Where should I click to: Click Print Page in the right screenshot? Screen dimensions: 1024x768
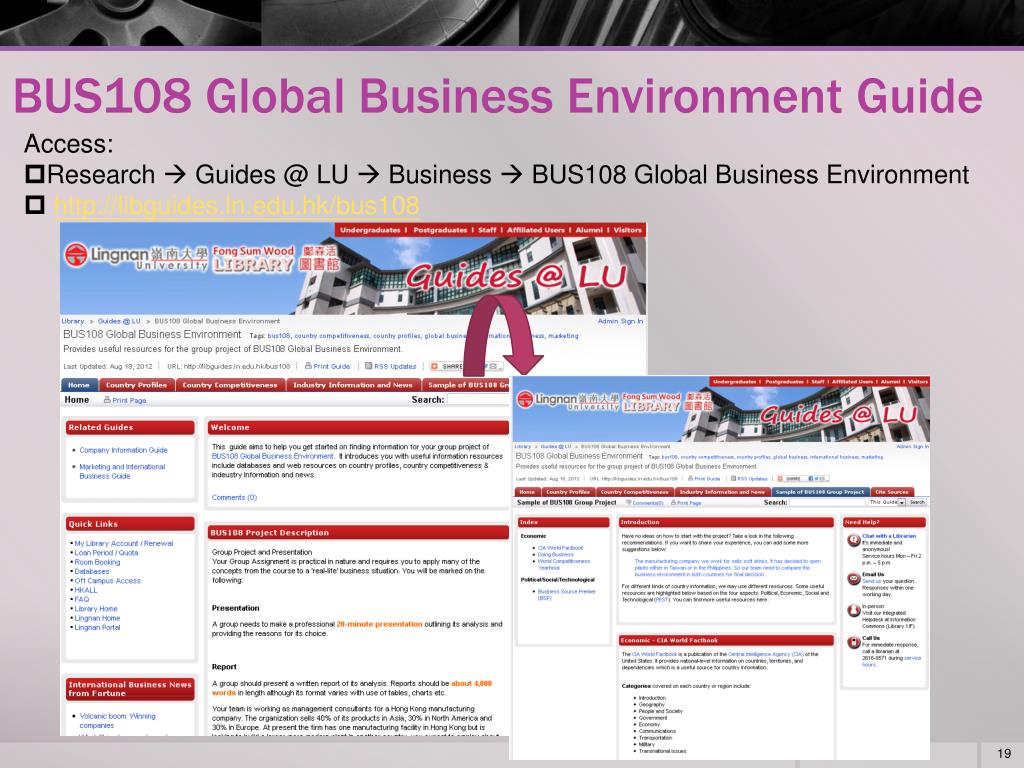[x=686, y=503]
